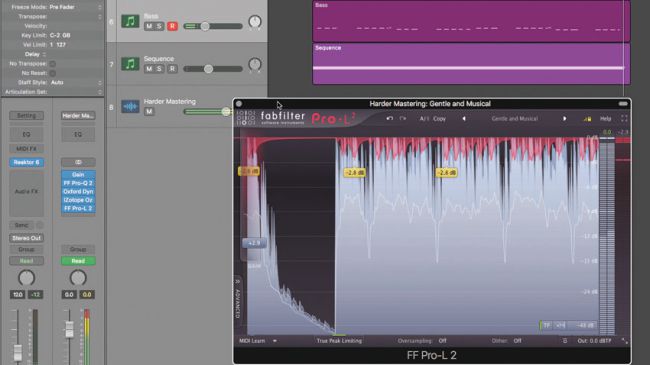Expand the Advanced panel in Pro-L 2

click(238, 298)
